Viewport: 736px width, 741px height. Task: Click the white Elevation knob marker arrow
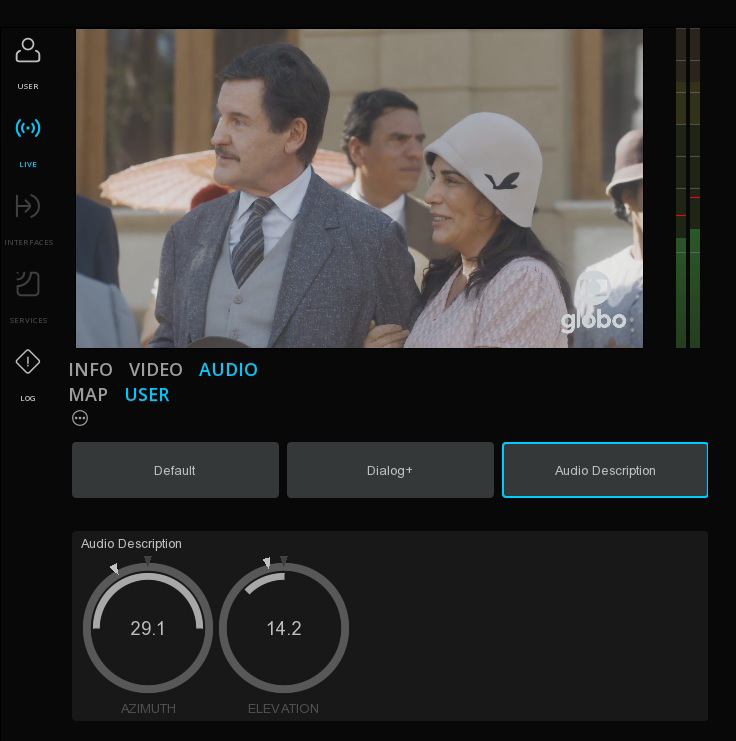click(x=267, y=562)
